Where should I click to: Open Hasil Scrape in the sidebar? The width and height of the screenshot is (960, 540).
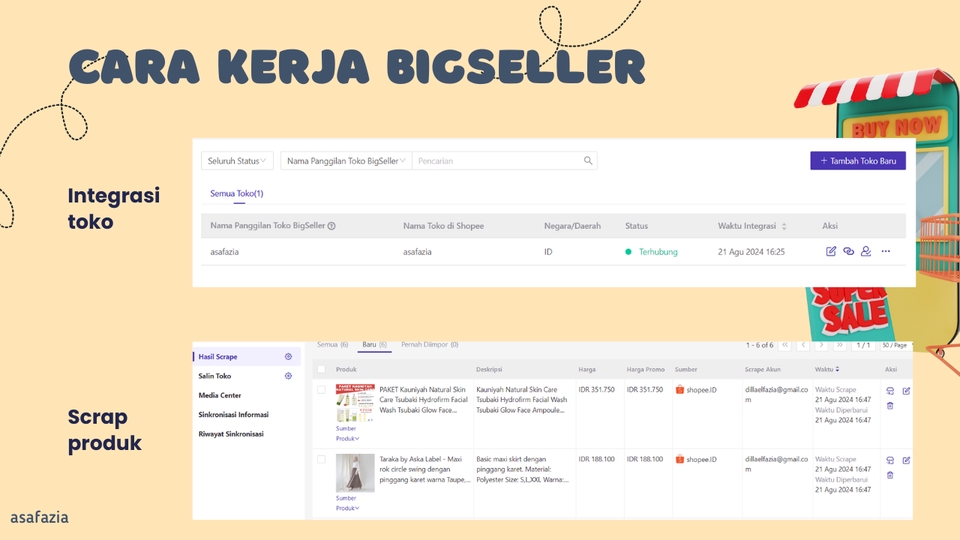pos(247,356)
